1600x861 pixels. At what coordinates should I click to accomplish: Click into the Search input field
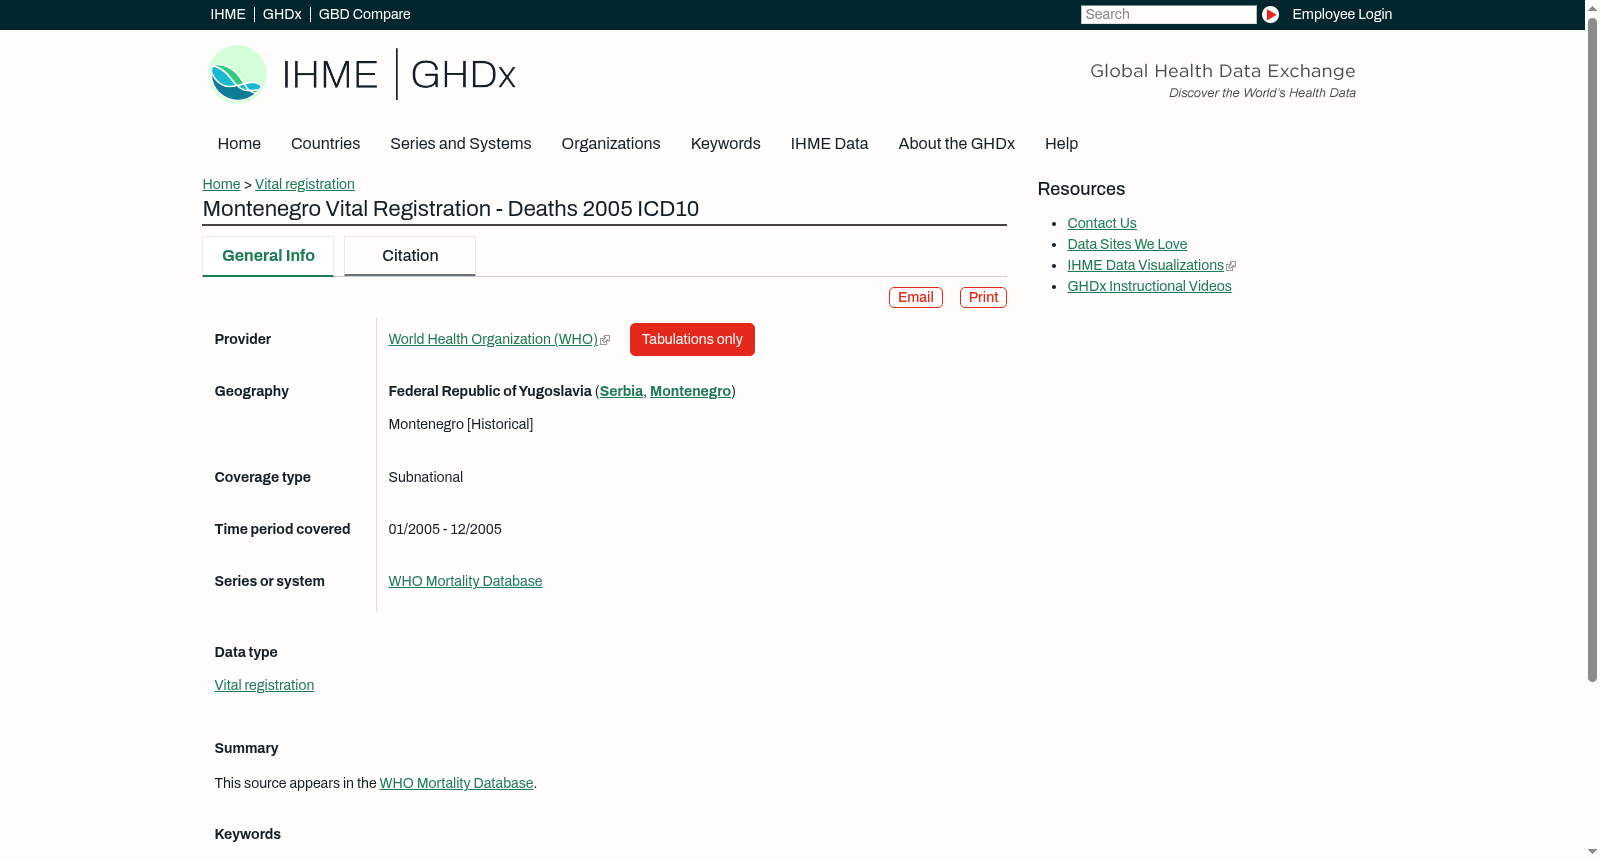pos(1168,14)
